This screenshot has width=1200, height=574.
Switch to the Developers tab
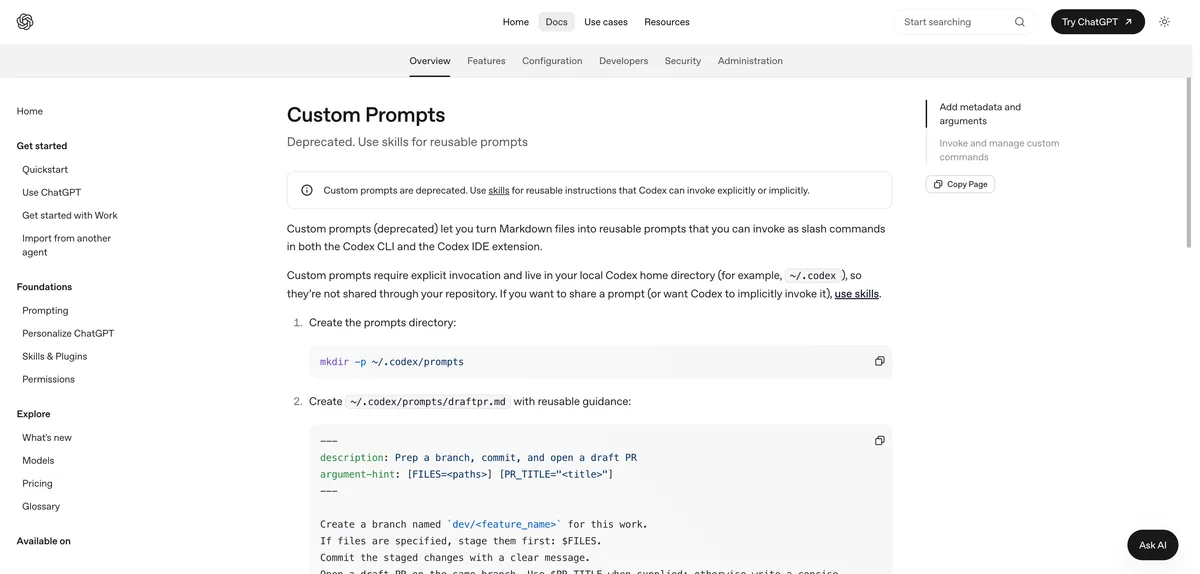624,61
